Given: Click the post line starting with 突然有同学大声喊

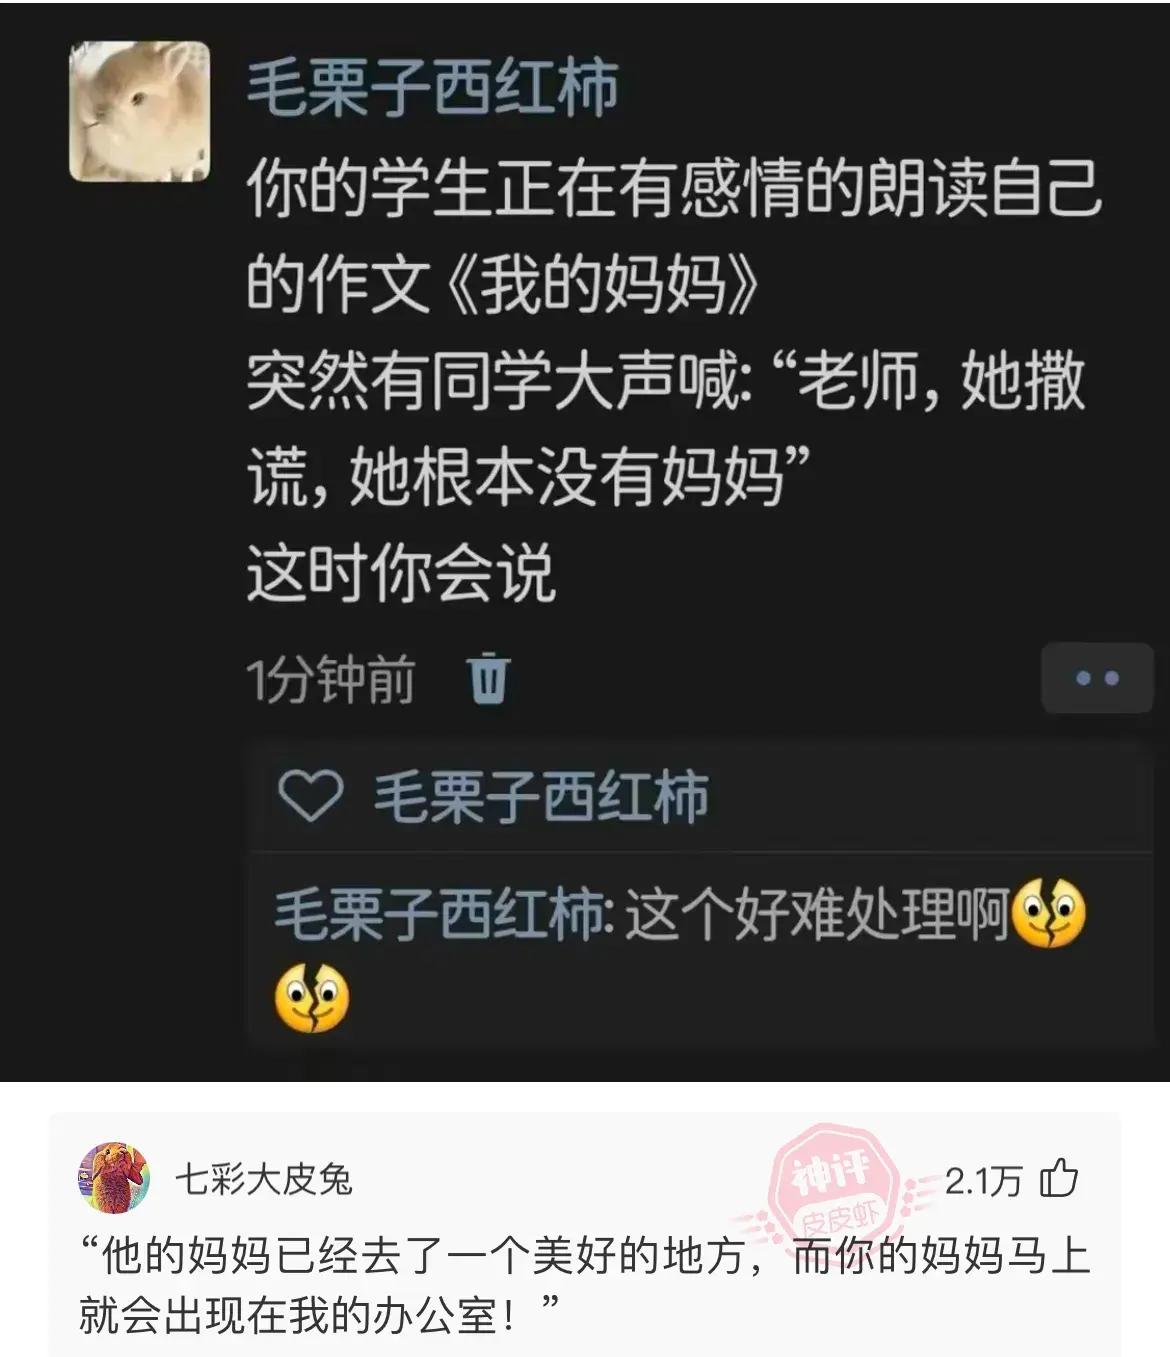Looking at the screenshot, I should pos(666,429).
